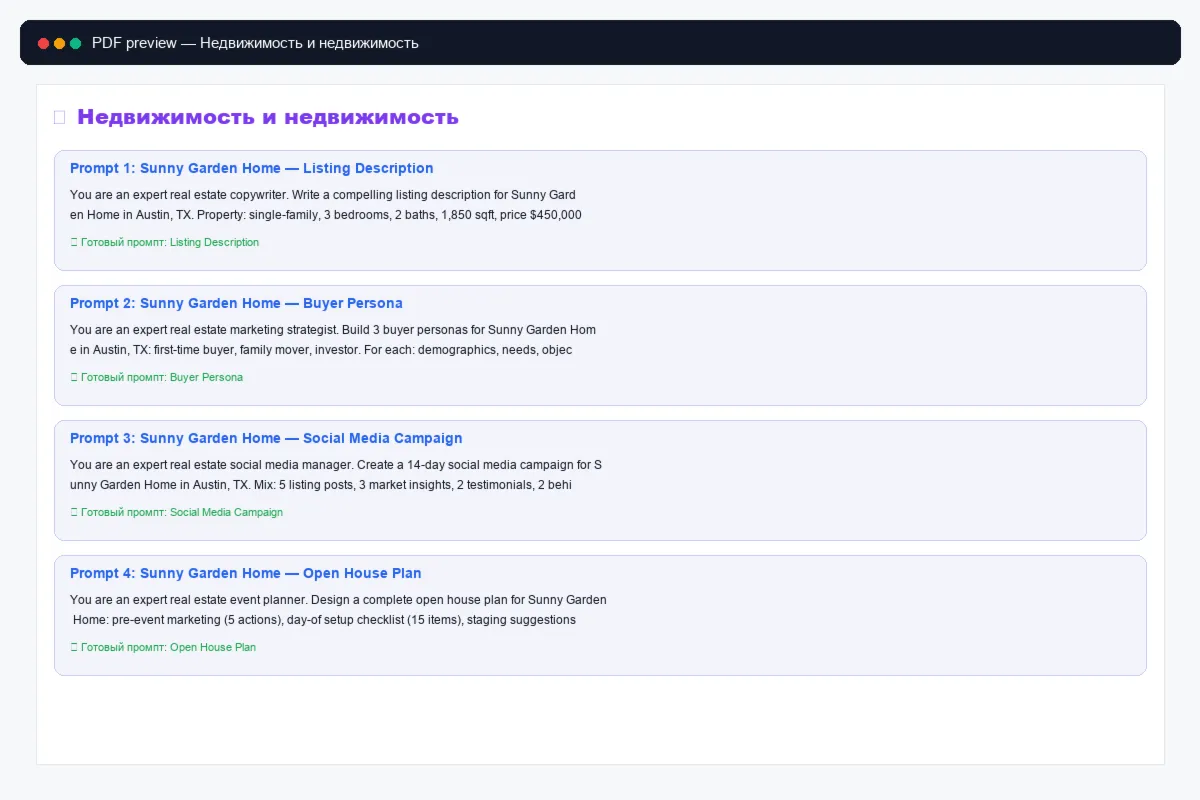The image size is (1200, 800).
Task: Click the line mentioning '5 listing posts, 3 market insights'
Action: point(320,485)
